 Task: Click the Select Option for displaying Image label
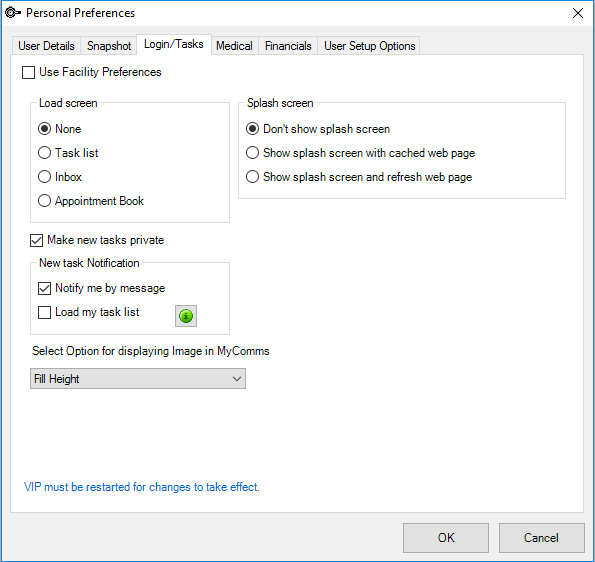click(x=151, y=351)
